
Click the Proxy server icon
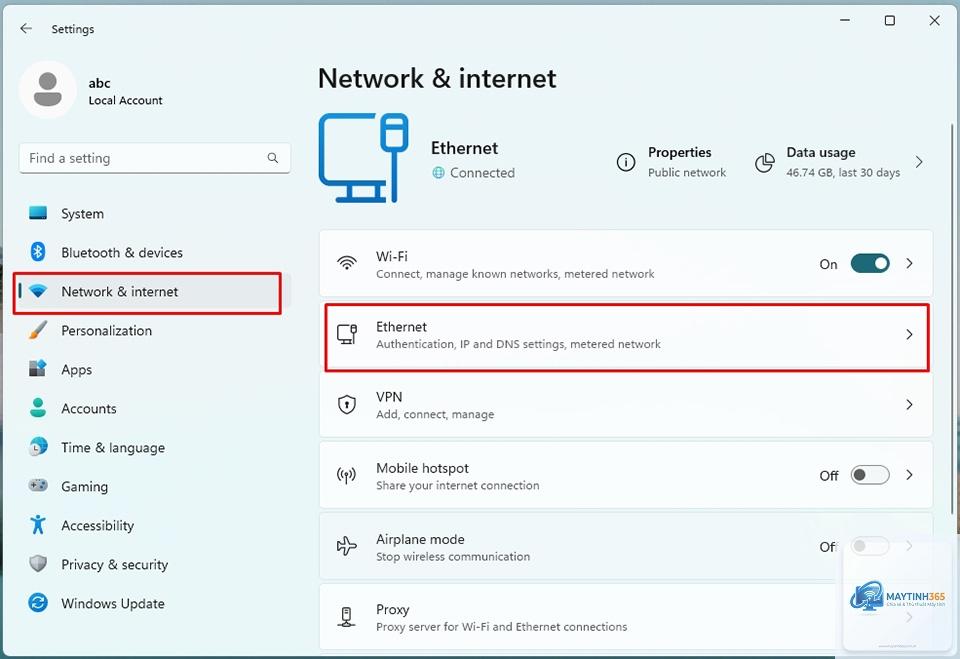pos(347,617)
